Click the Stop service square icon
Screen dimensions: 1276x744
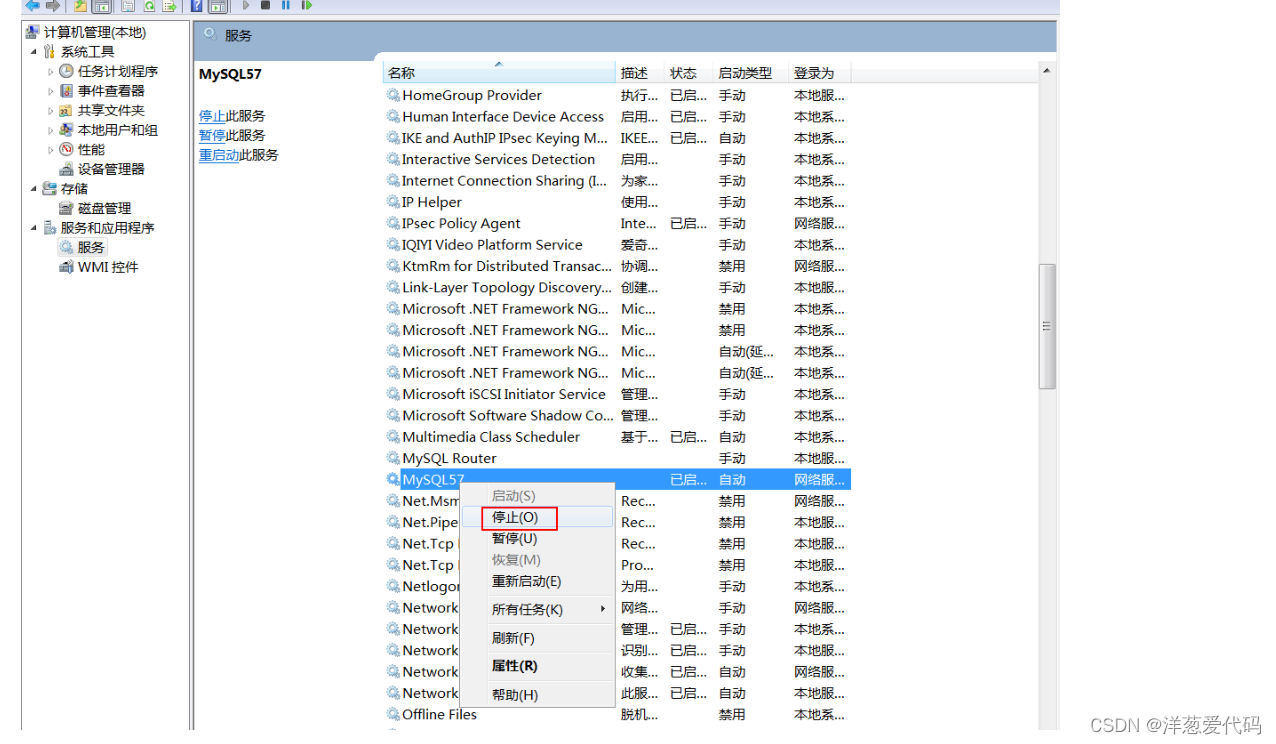click(x=266, y=5)
